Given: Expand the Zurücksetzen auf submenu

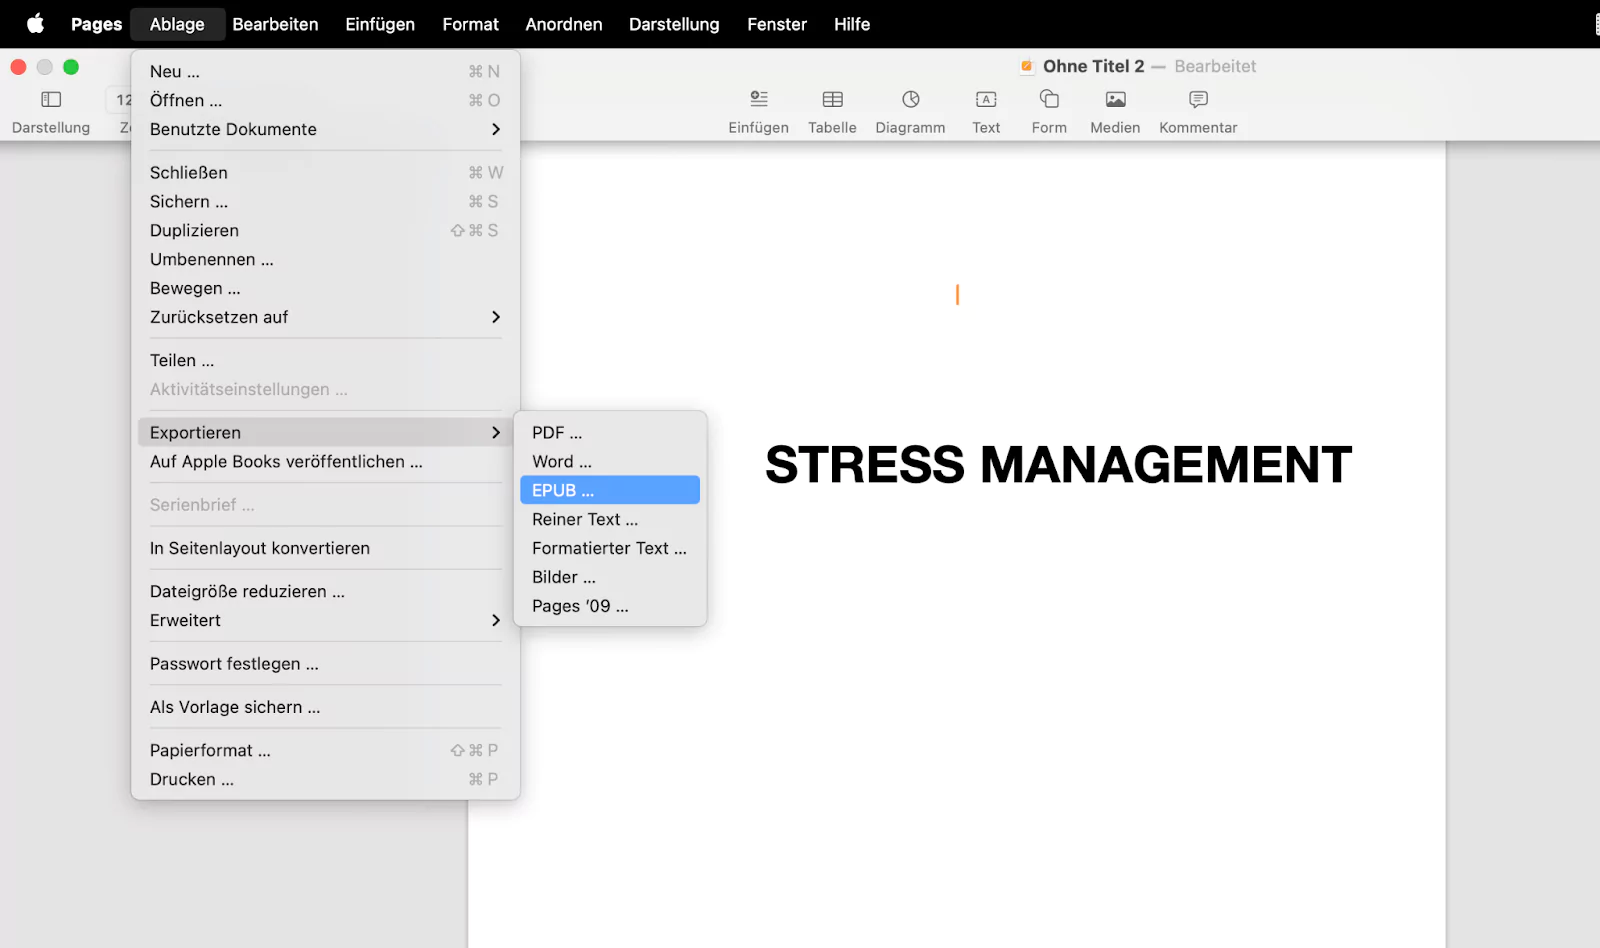Looking at the screenshot, I should click(219, 317).
